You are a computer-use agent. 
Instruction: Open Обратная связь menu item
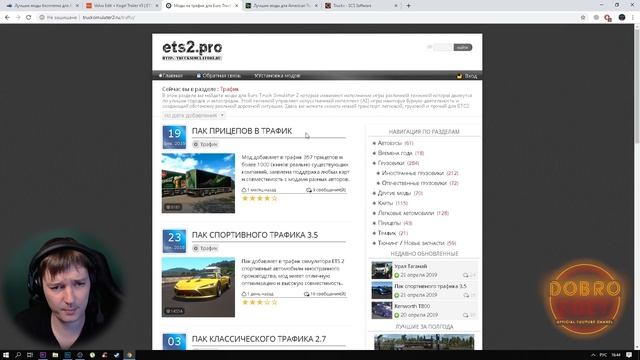tap(219, 76)
